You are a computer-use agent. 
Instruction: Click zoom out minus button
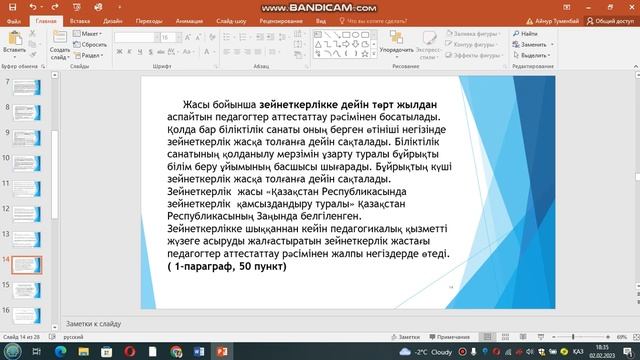click(553, 337)
